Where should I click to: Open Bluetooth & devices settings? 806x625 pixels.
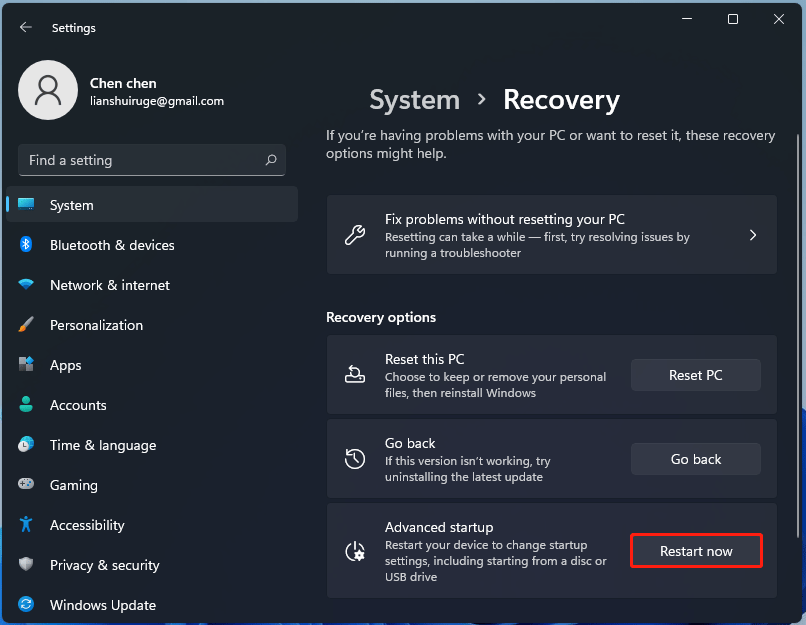[152, 245]
